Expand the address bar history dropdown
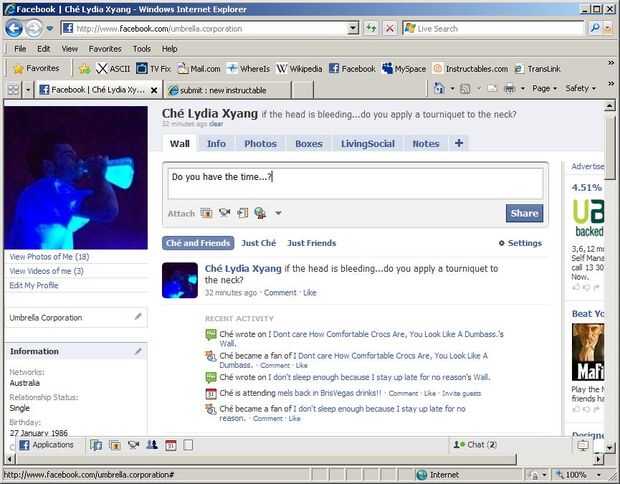 point(353,28)
